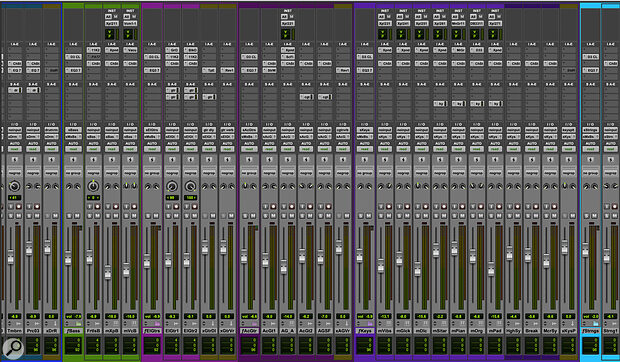Arm the record button on Prc03 track

[37, 207]
